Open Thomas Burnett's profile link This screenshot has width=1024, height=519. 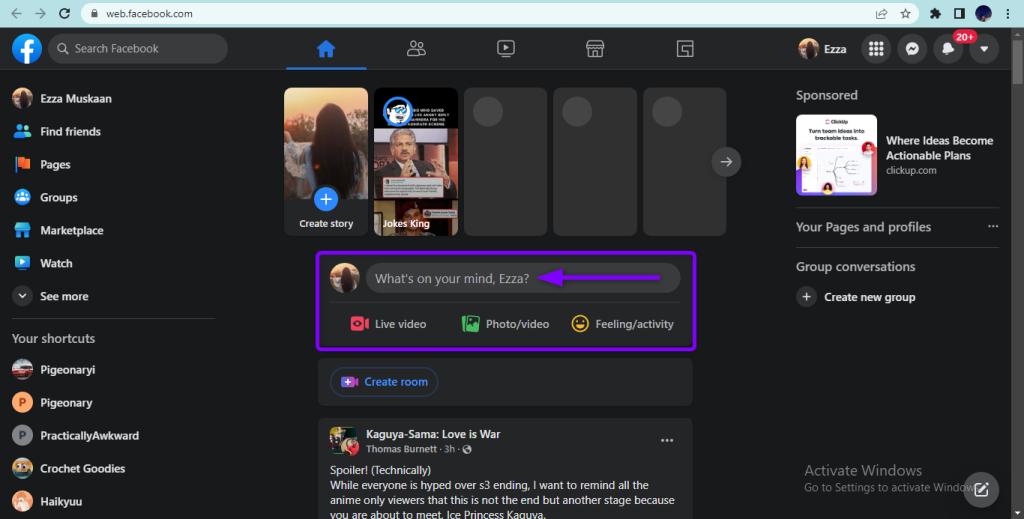coord(401,449)
